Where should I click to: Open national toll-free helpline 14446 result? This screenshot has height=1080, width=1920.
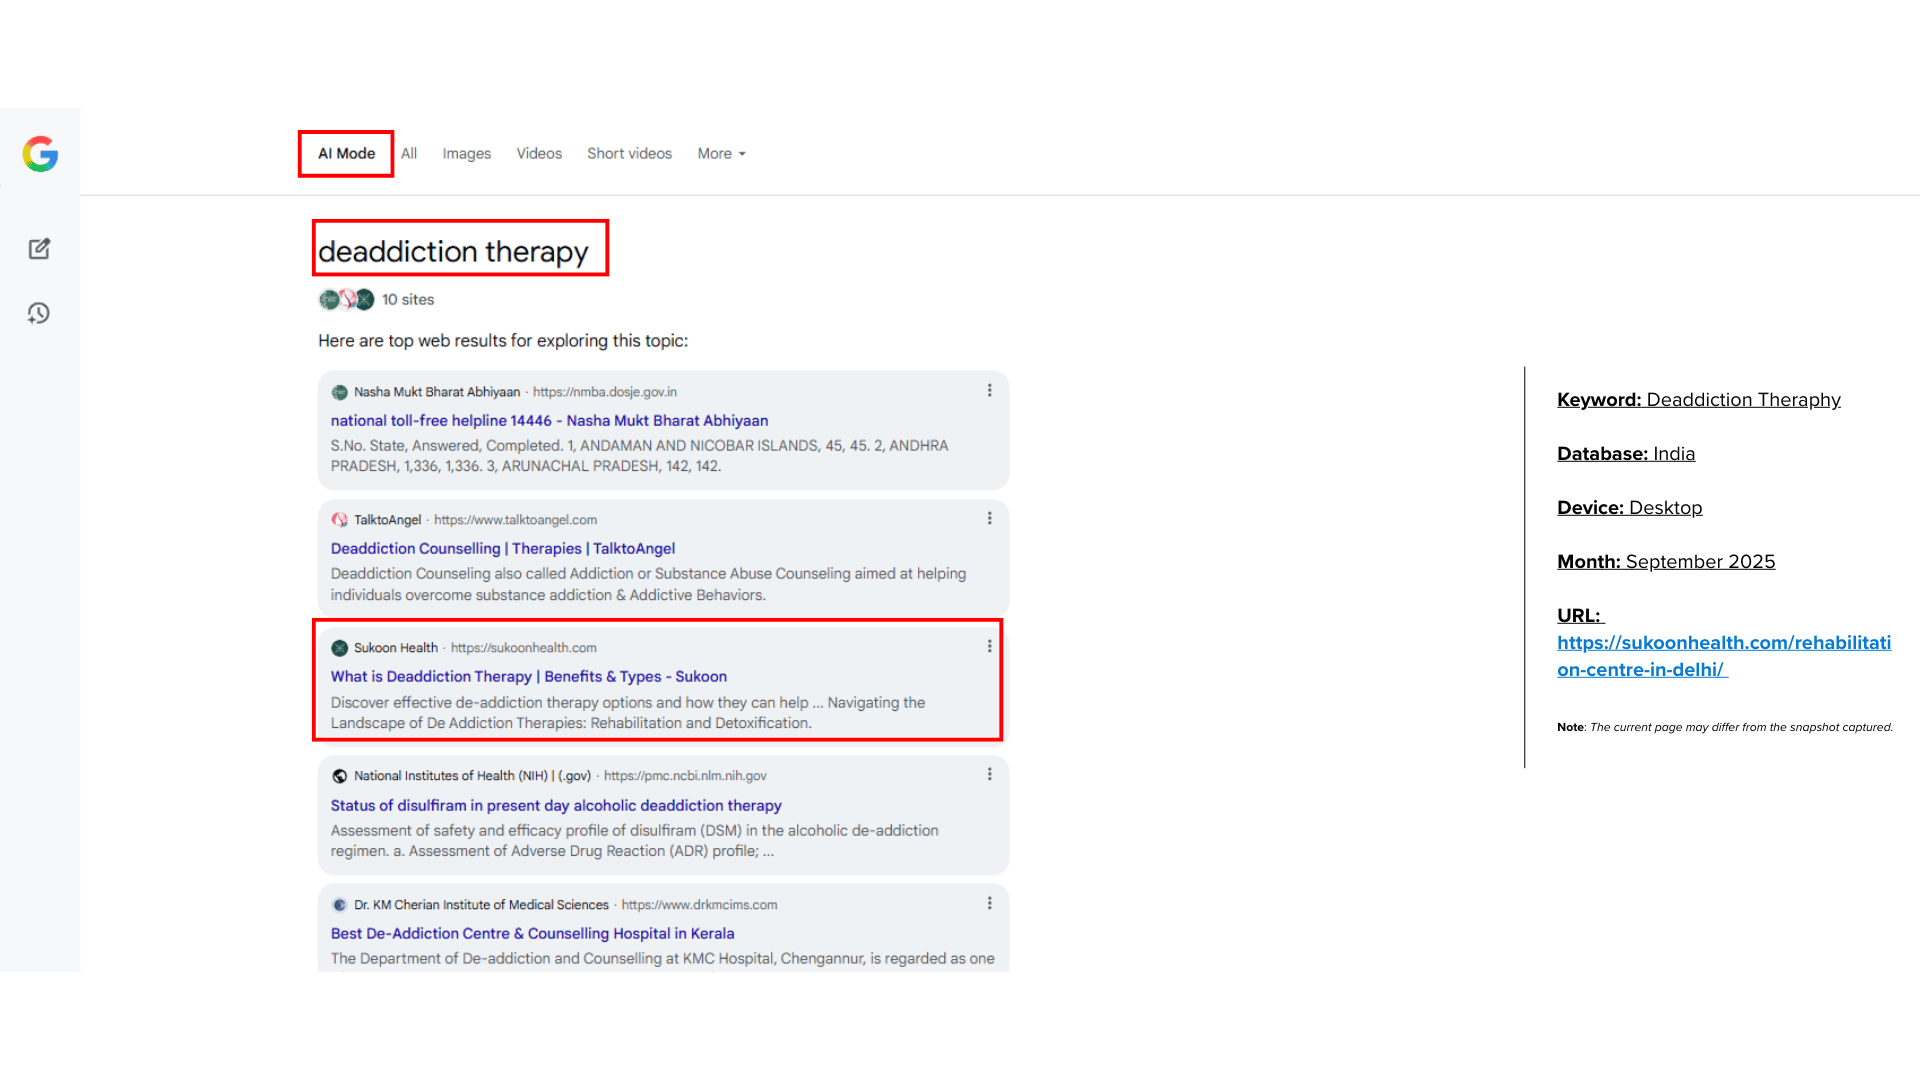point(549,421)
